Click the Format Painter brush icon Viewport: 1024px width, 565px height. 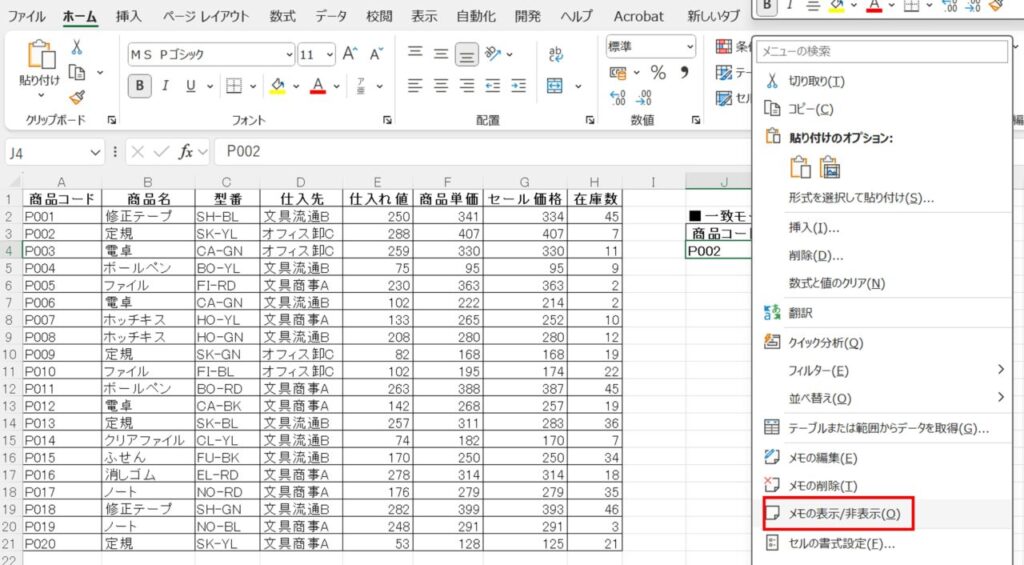pyautogui.click(x=77, y=97)
